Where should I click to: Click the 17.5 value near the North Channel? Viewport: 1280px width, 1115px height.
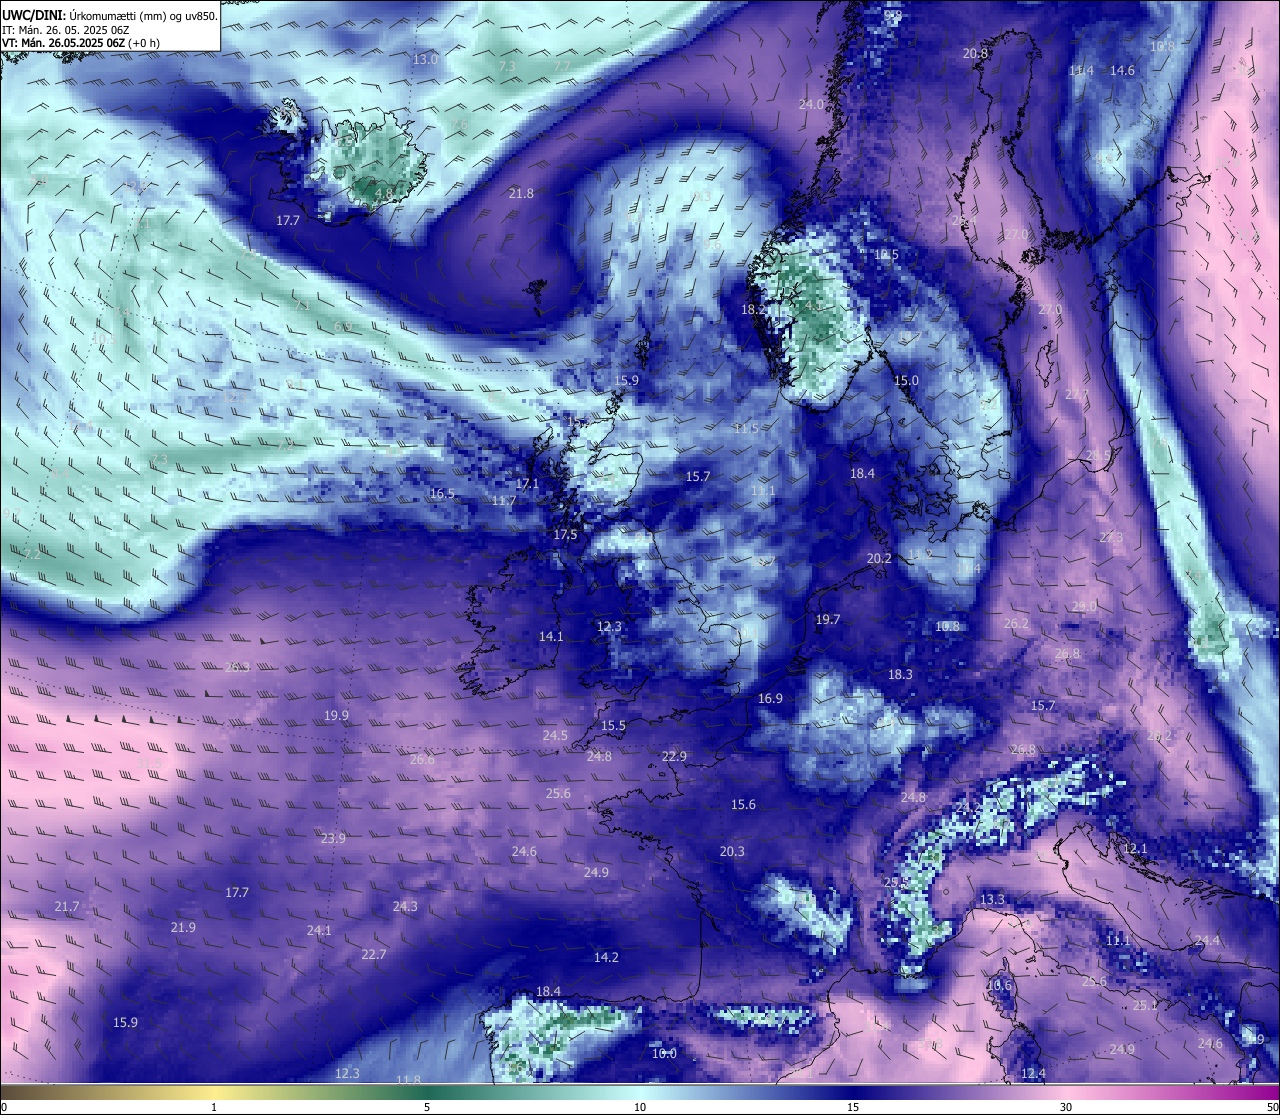(565, 535)
